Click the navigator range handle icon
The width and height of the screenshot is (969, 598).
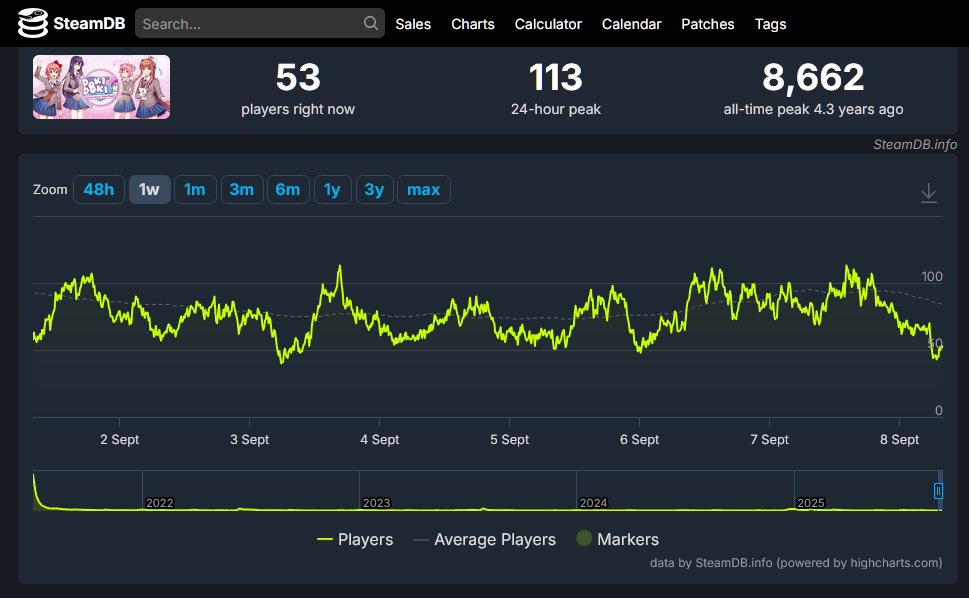coord(938,491)
